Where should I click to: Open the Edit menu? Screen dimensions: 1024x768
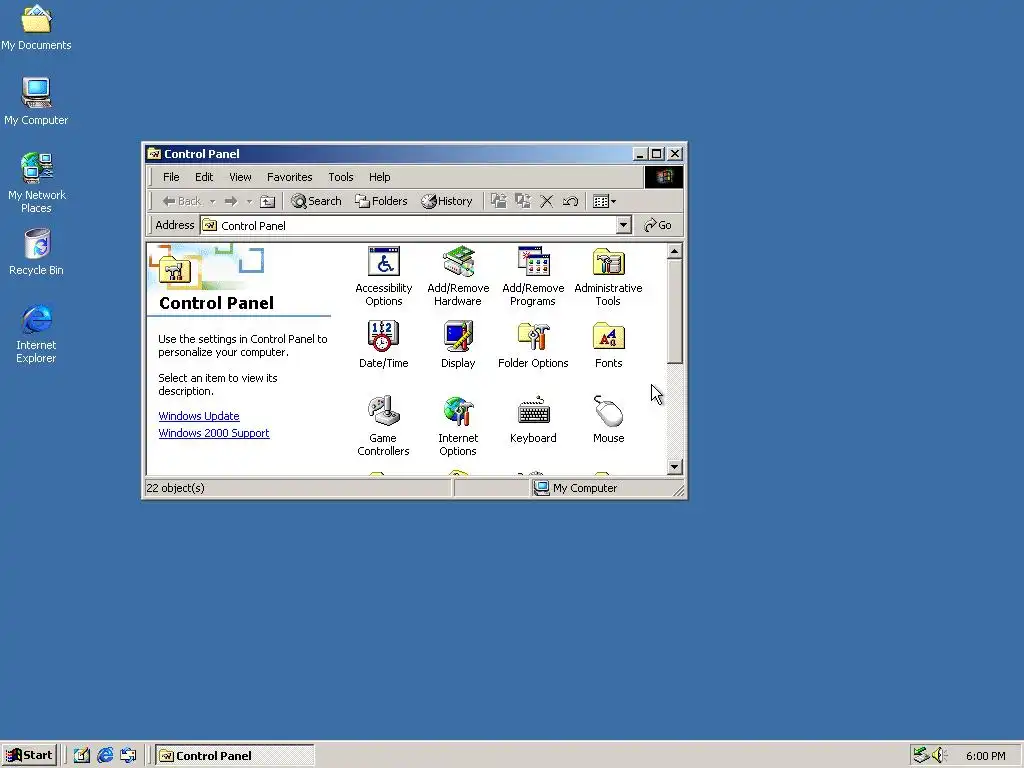[204, 177]
